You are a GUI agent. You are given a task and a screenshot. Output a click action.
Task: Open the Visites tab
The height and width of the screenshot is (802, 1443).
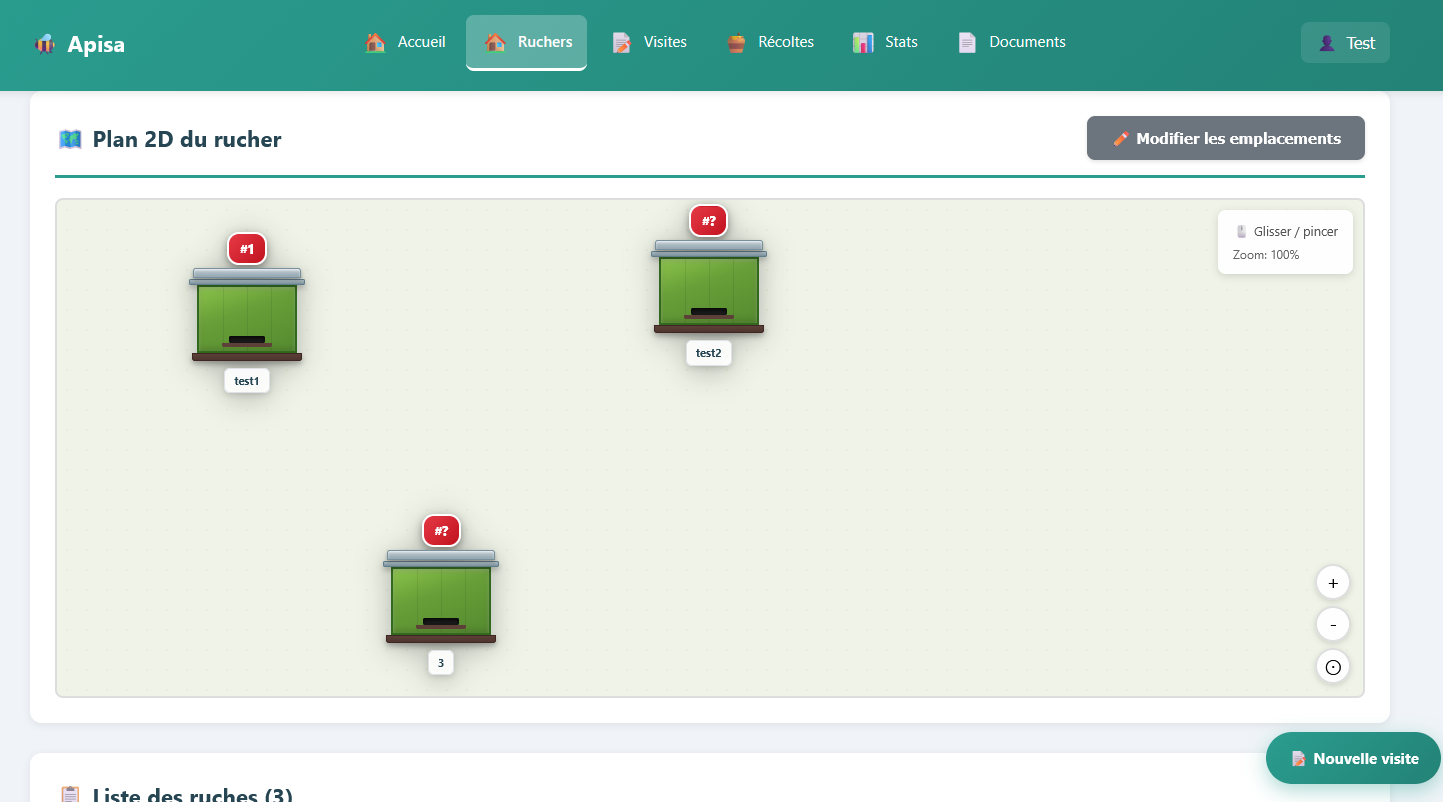(x=650, y=42)
